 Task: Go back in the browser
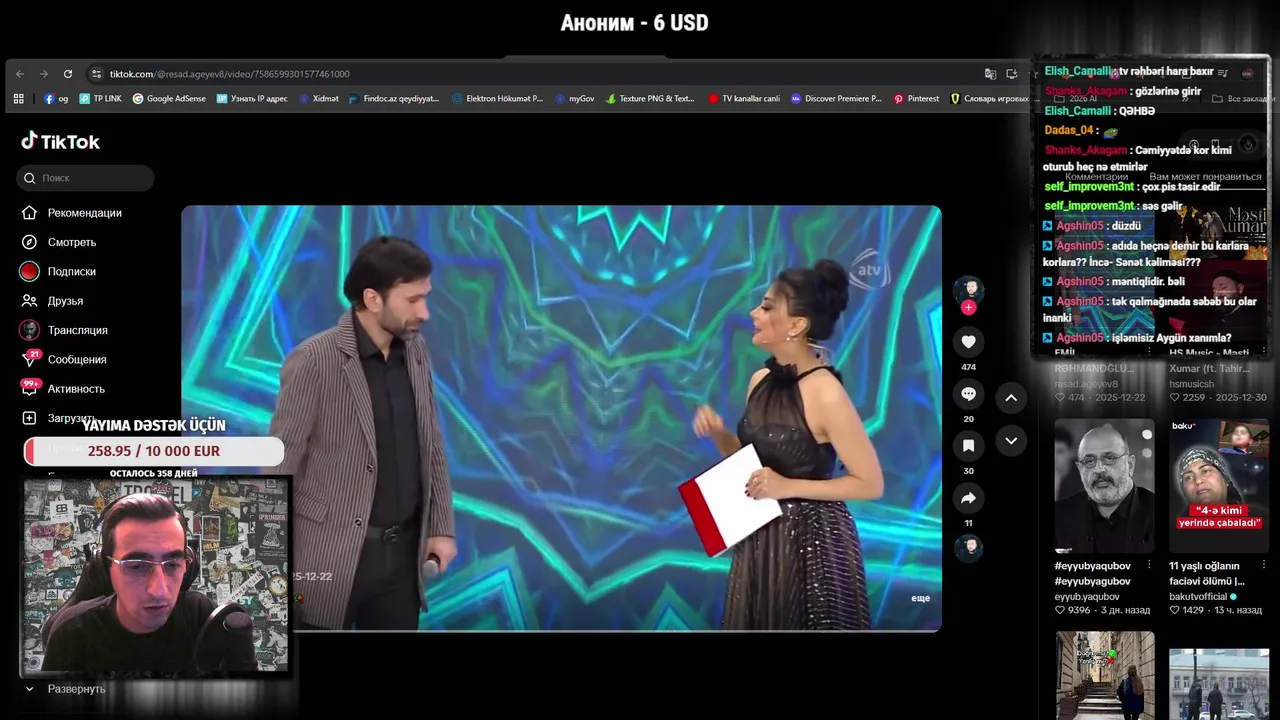pos(20,74)
